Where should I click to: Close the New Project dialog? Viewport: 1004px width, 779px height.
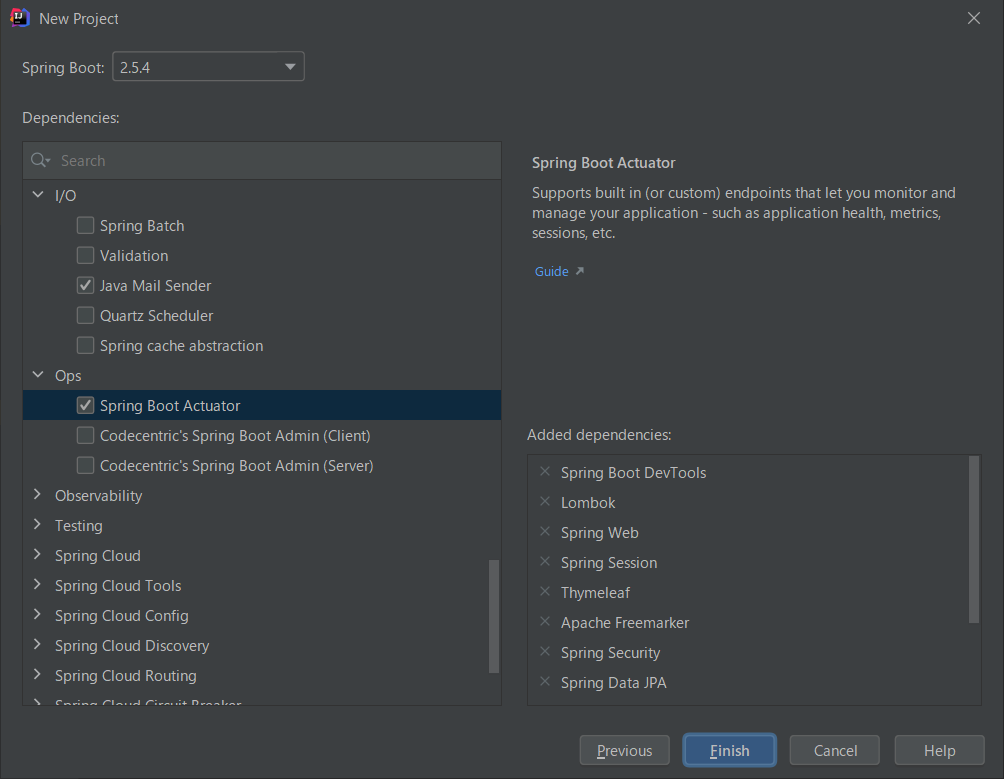(974, 18)
